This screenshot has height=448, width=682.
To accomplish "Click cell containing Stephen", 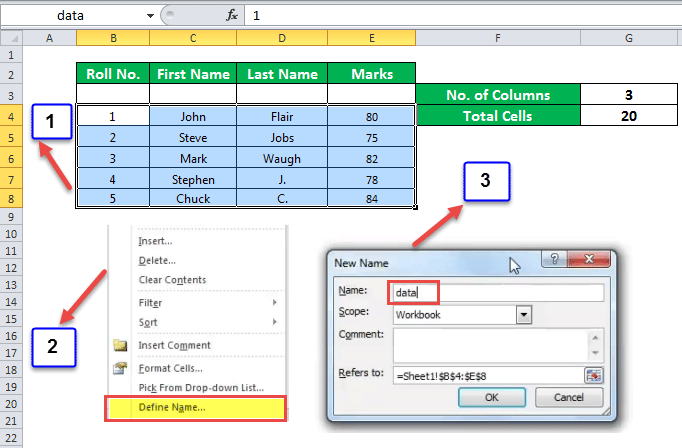I will click(x=193, y=180).
